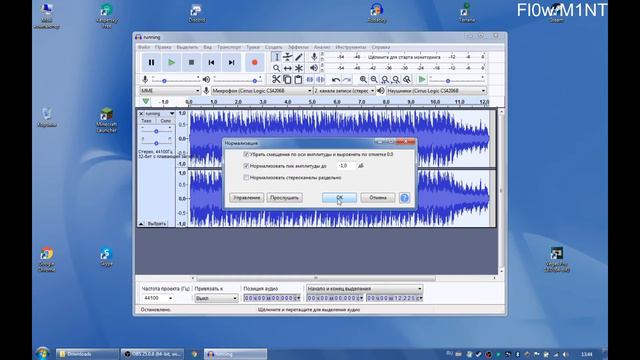Image resolution: width=640 pixels, height=360 pixels.
Task: Click the track gain slider
Action: [156, 131]
